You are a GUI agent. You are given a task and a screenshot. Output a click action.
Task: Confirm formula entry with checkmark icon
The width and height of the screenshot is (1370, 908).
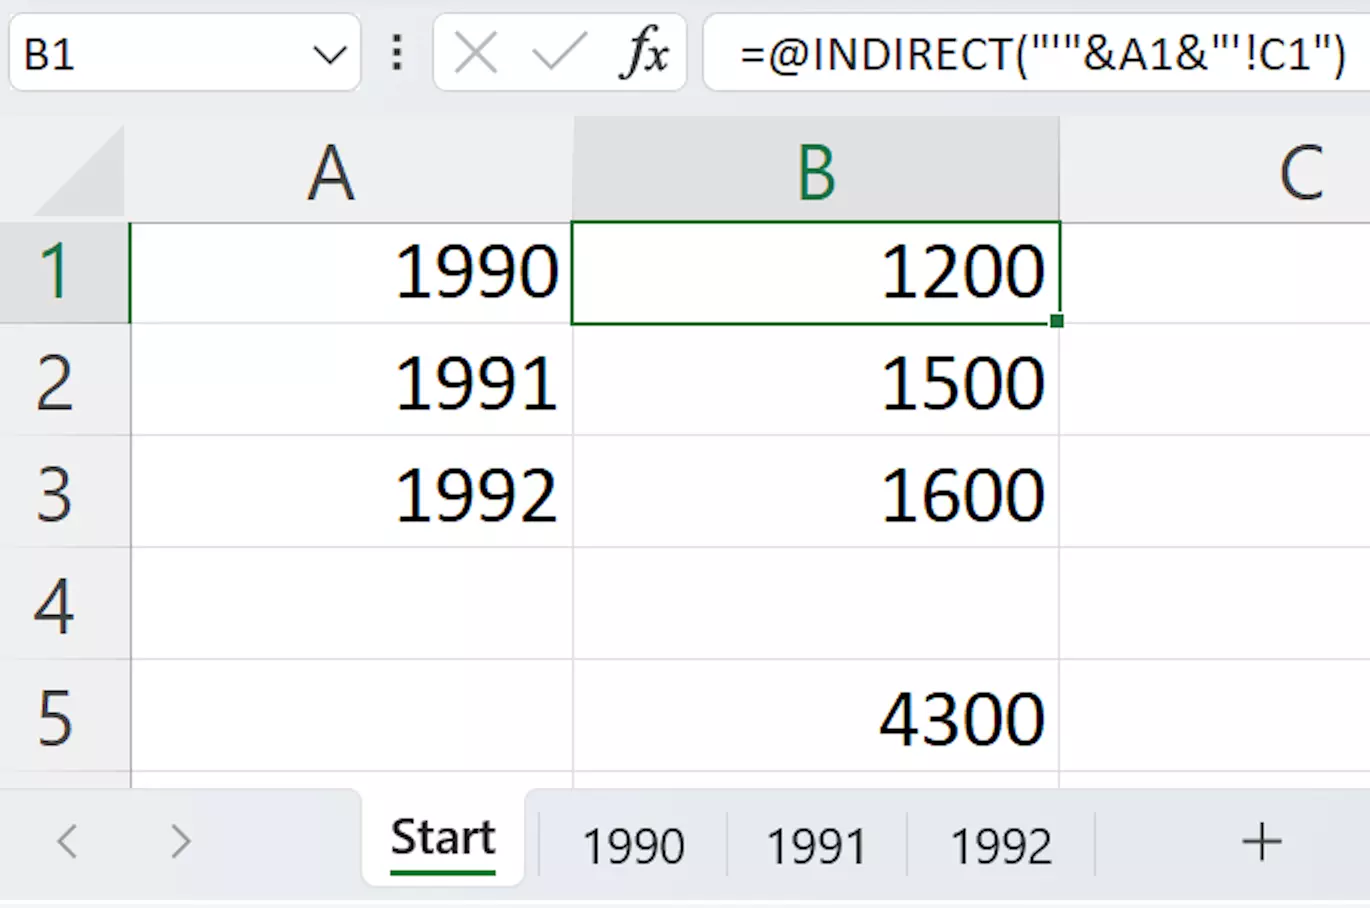tap(559, 52)
